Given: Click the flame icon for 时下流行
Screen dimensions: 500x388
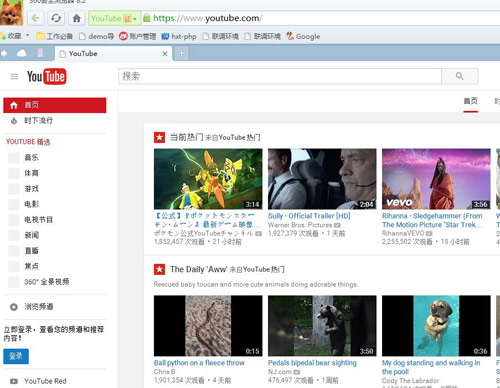Looking at the screenshot, I should pyautogui.click(x=14, y=121).
